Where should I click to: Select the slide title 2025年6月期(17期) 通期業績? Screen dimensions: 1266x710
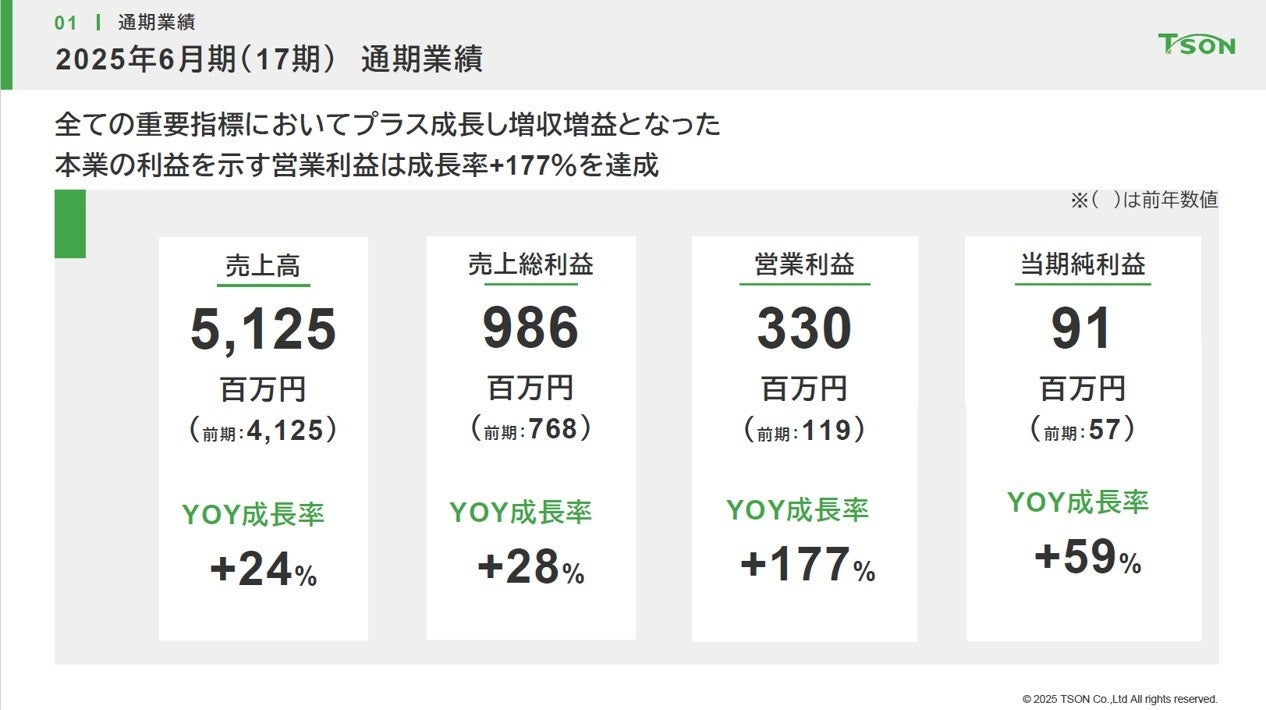(269, 60)
